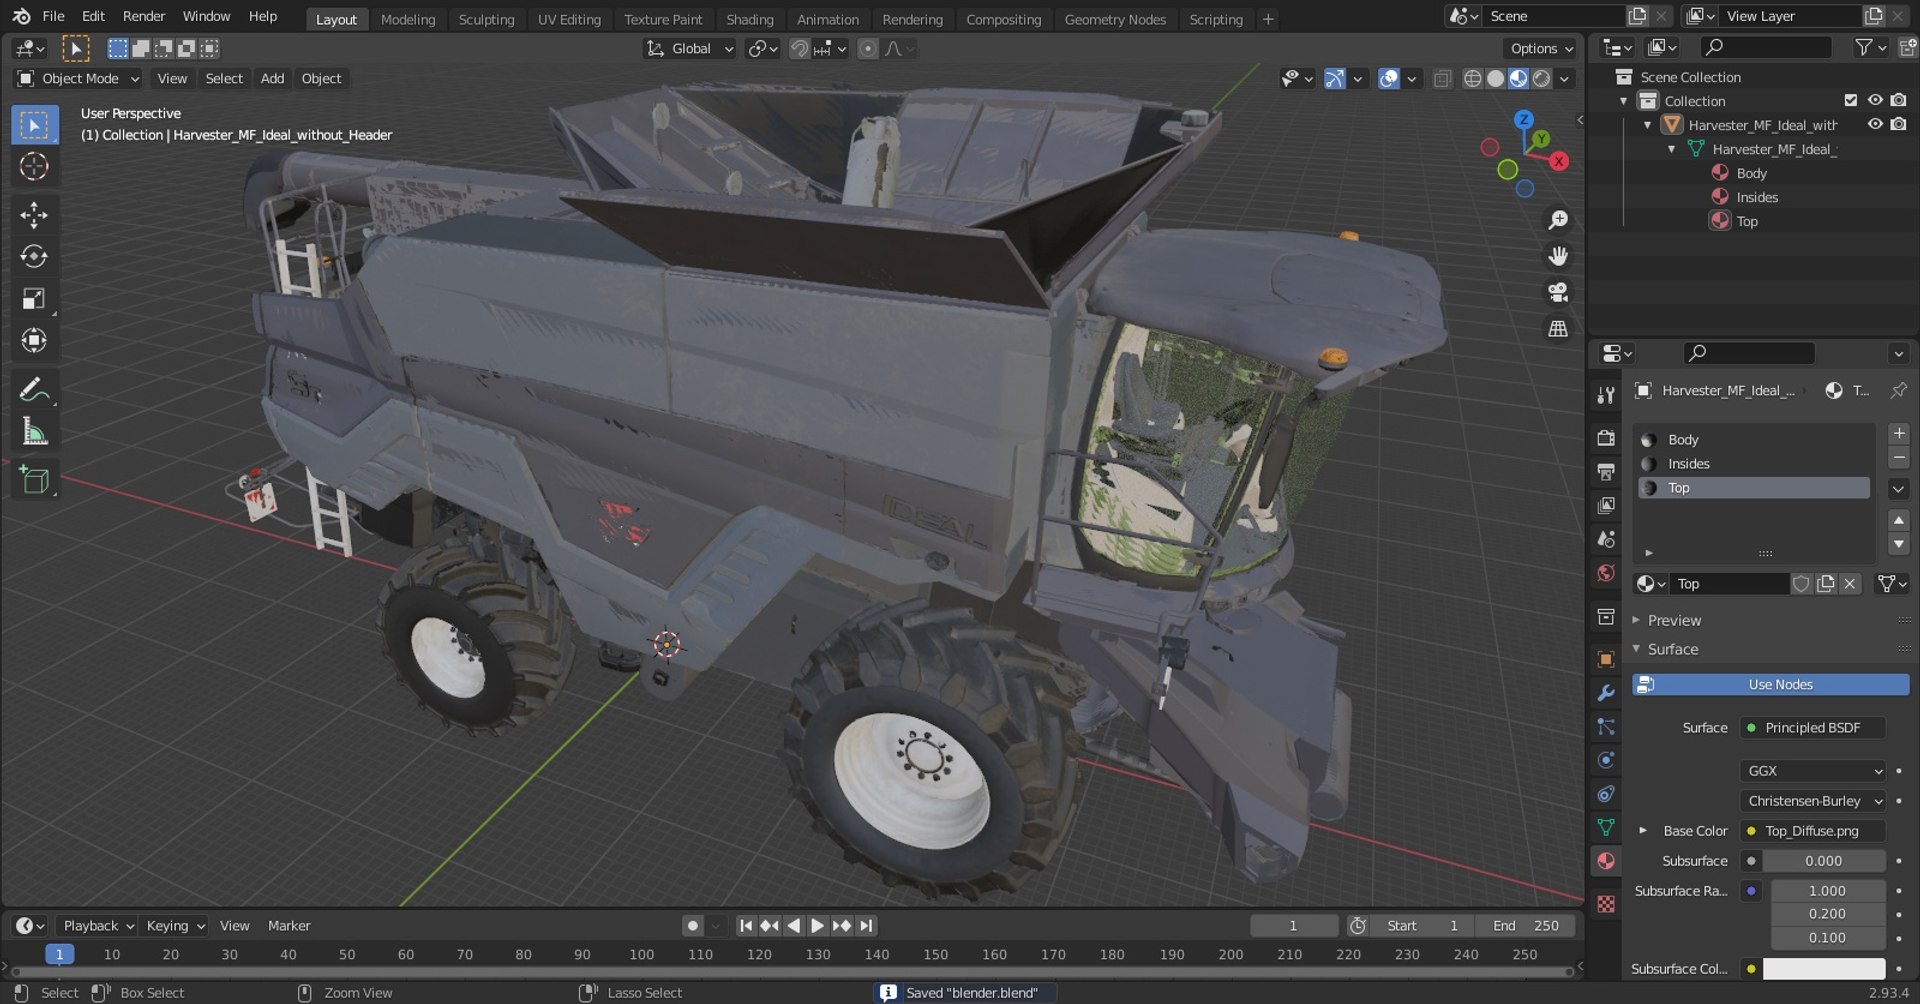1920x1004 pixels.
Task: Open the World properties tab
Action: [x=1606, y=573]
